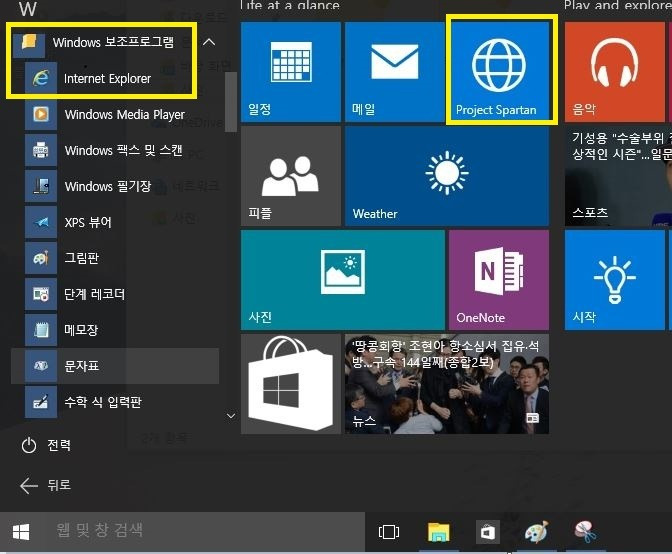
Task: Click the Windows Media Player label
Action: [125, 115]
